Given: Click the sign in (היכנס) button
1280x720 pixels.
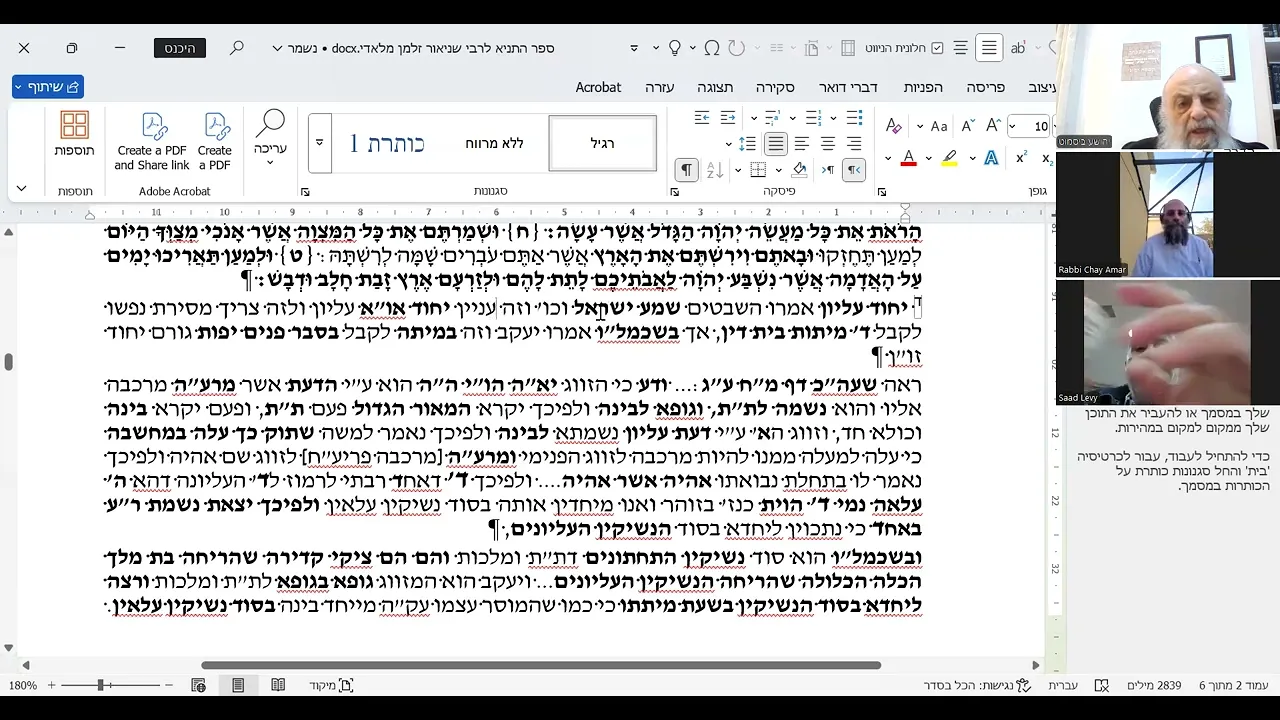Looking at the screenshot, I should point(180,48).
